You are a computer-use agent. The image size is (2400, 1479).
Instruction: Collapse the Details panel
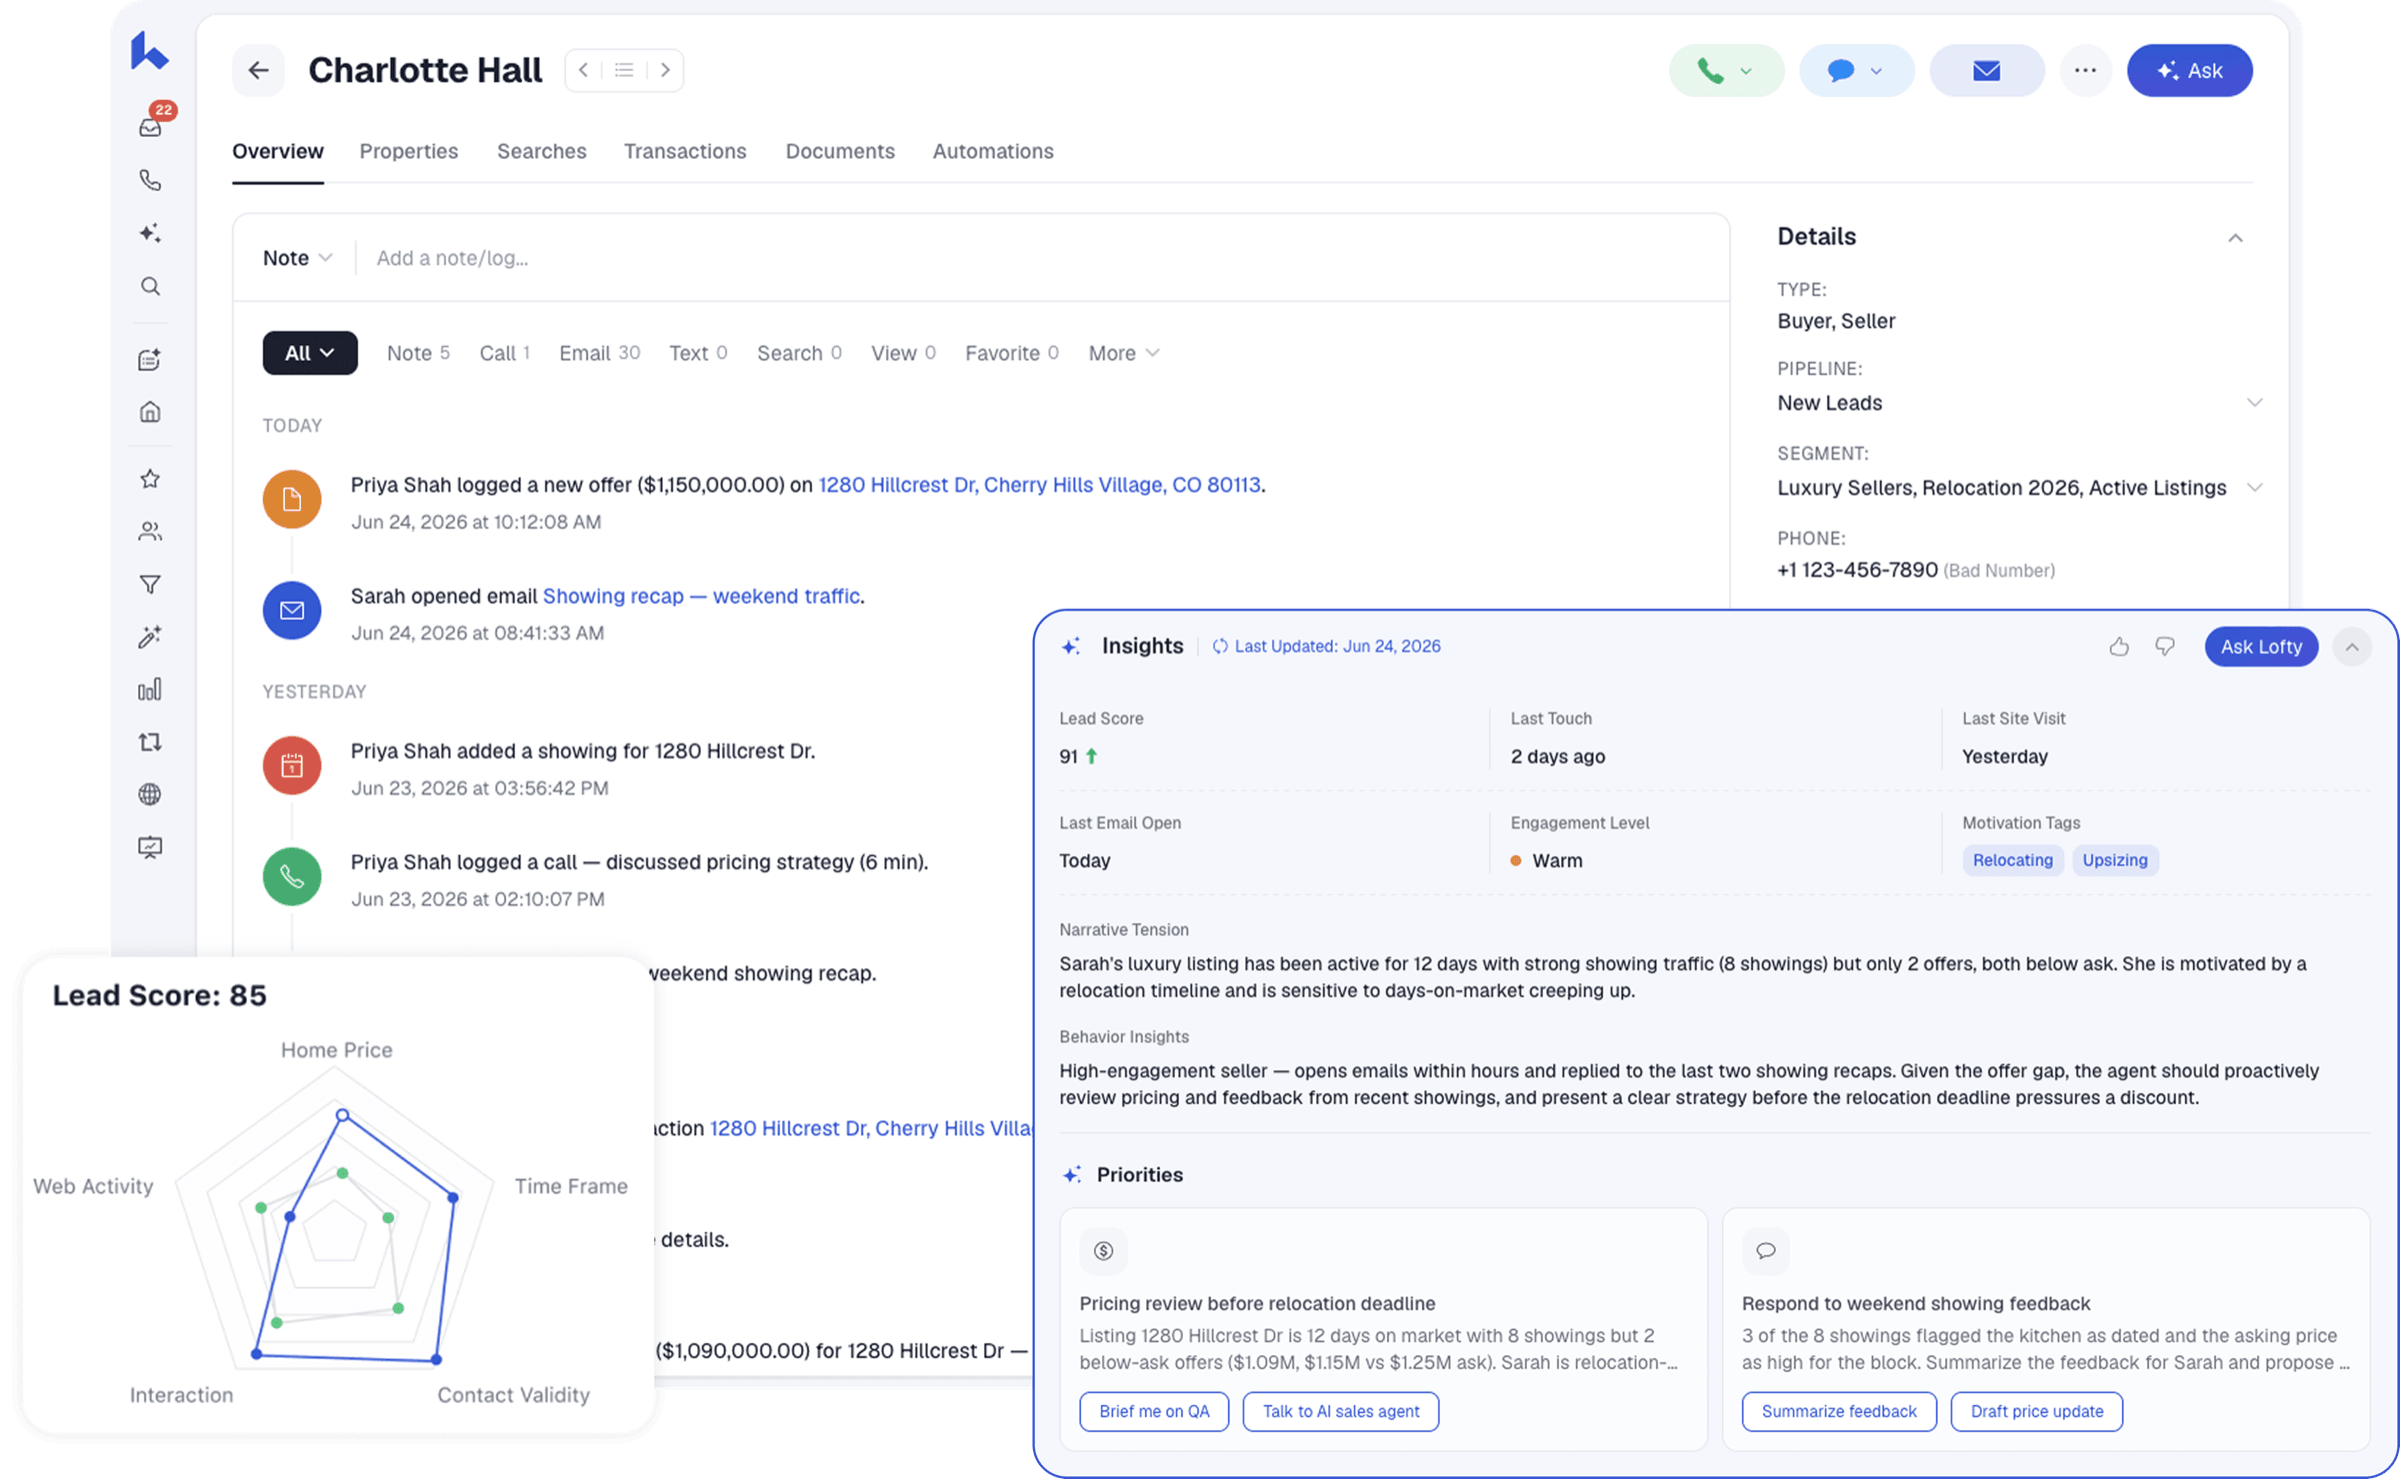[2235, 238]
